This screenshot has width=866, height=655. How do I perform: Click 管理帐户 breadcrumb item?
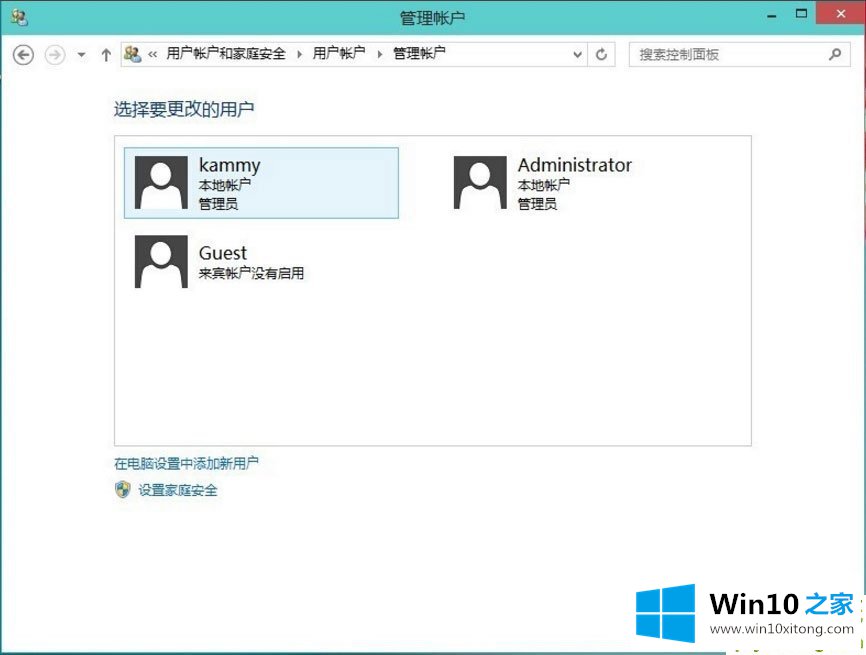point(419,54)
